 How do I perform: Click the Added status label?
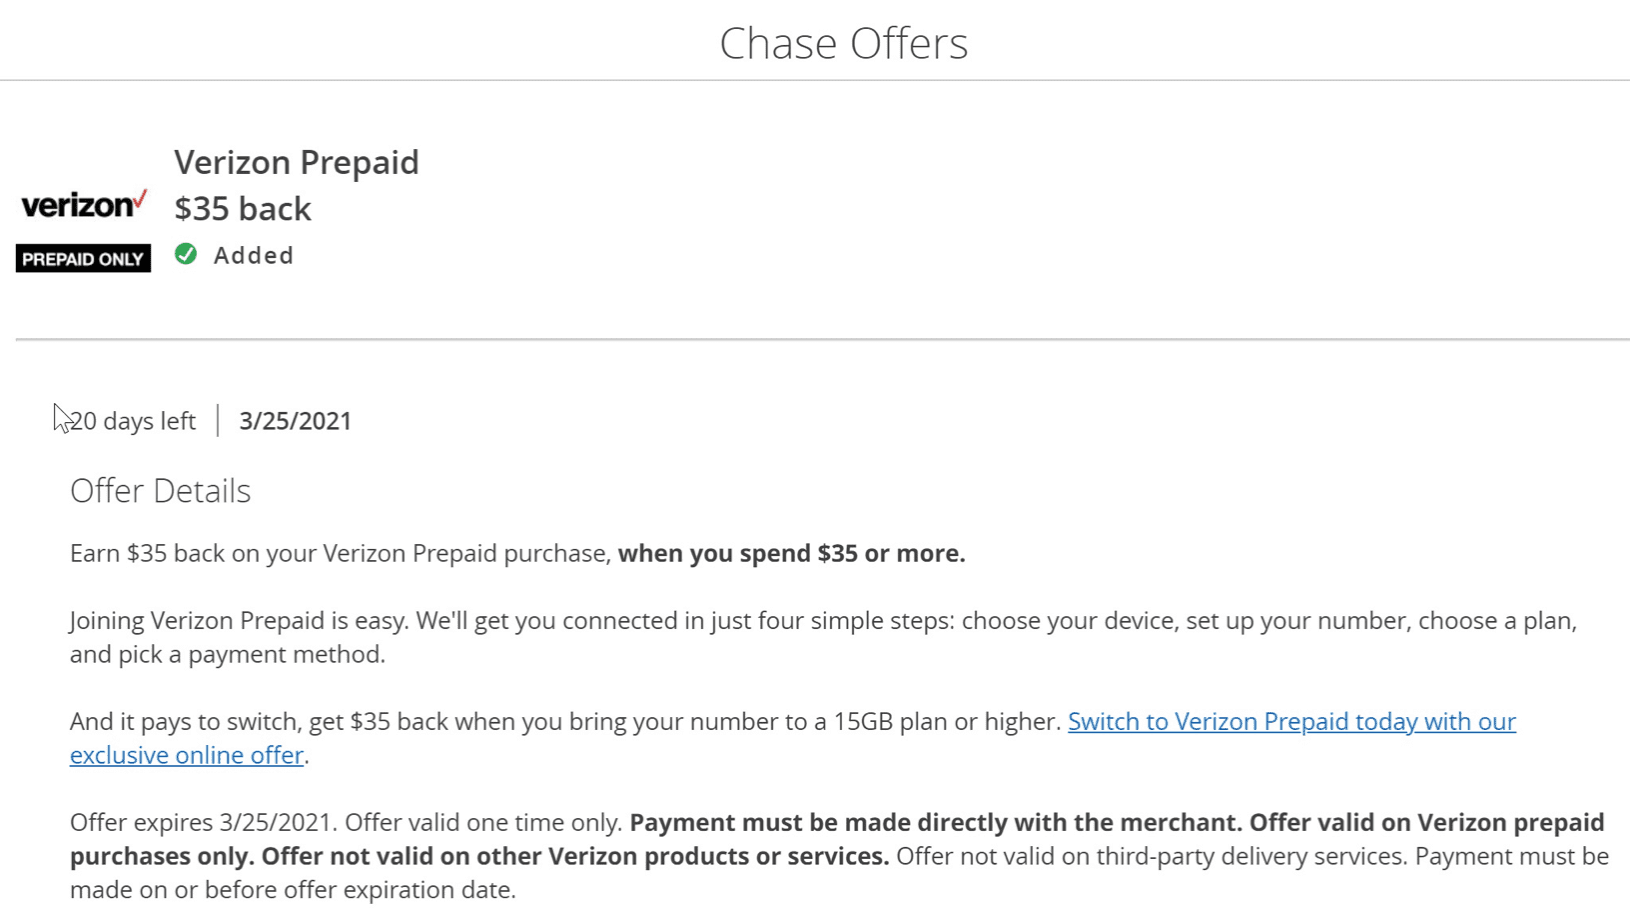[x=254, y=255]
